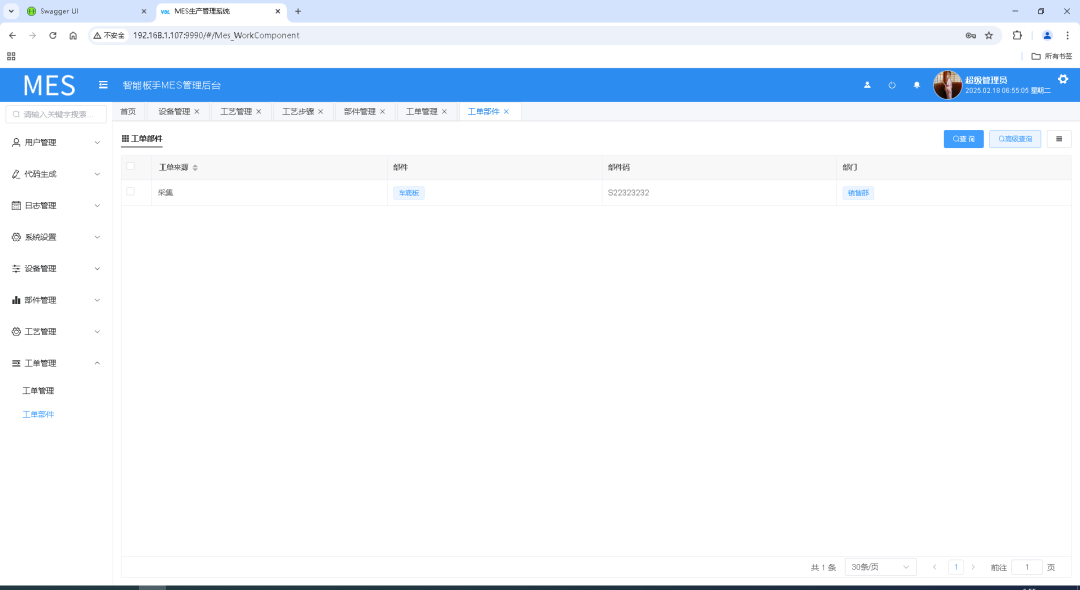
Task: Click the column list icon button beside 高级查询
Action: 1058,139
